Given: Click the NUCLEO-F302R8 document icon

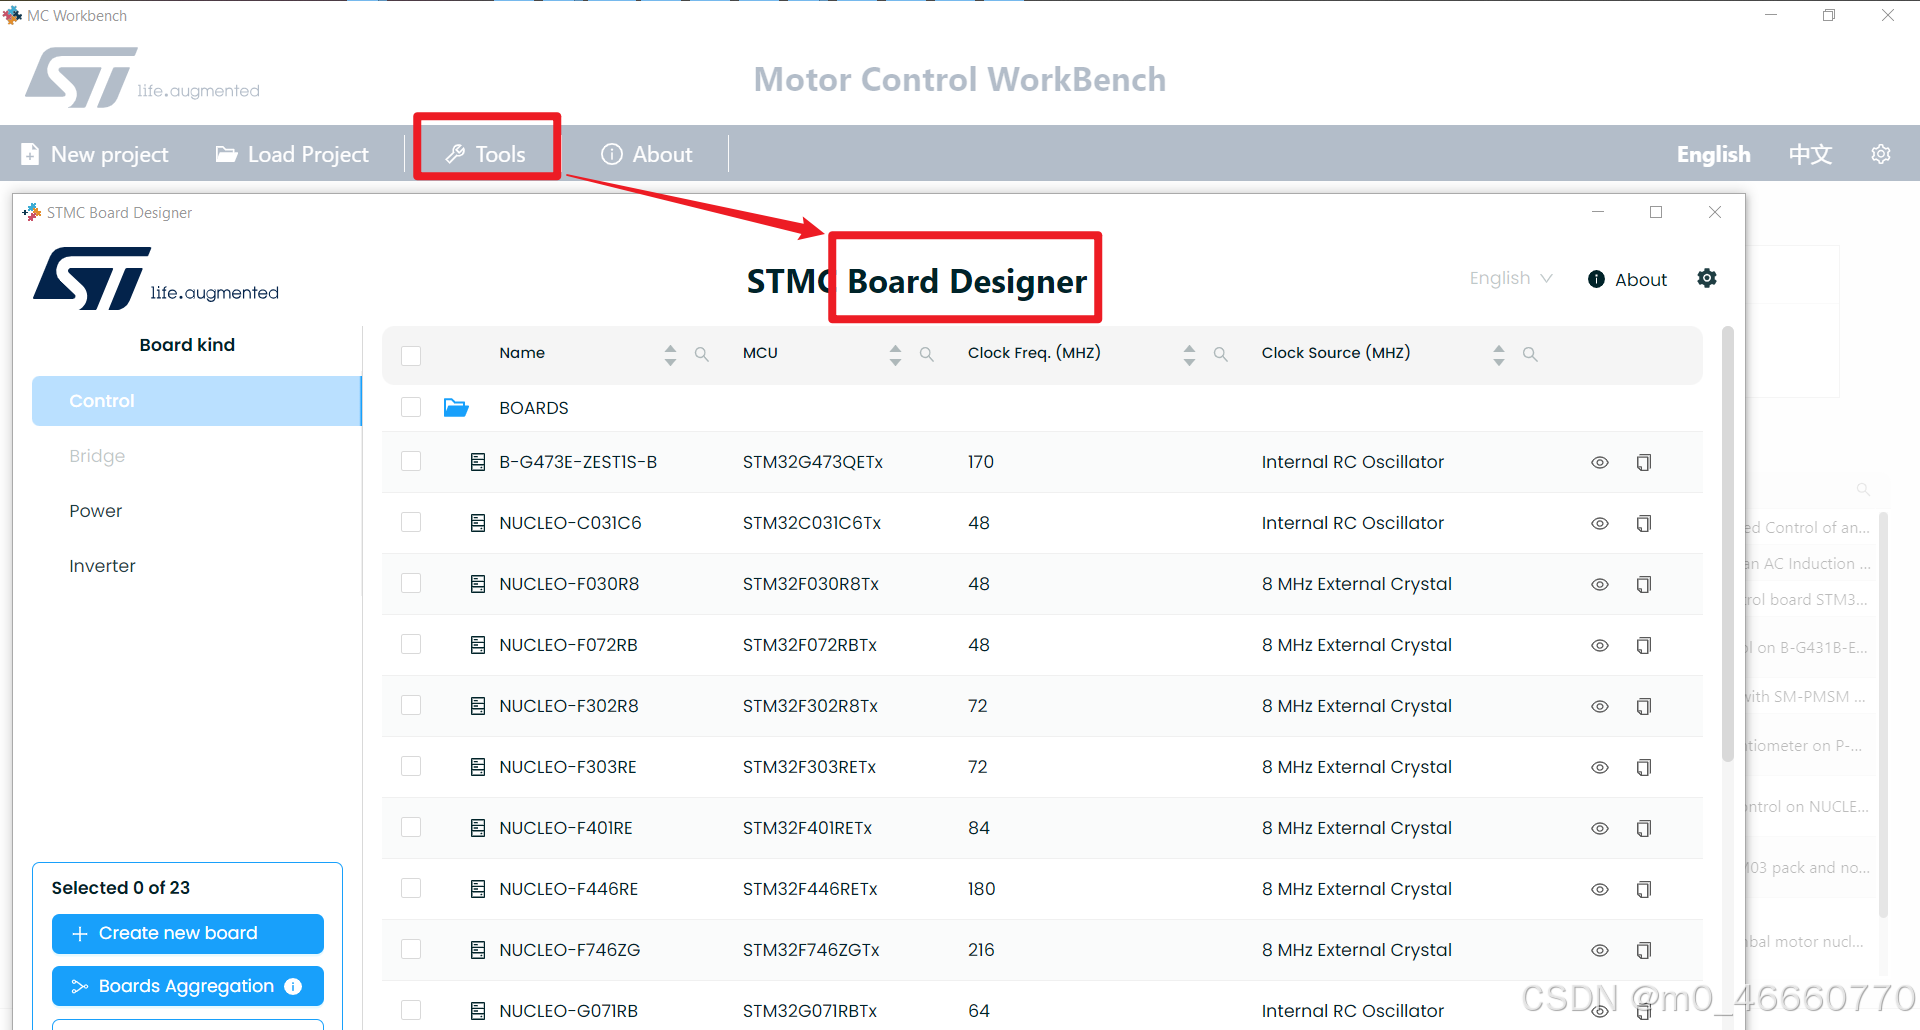Looking at the screenshot, I should [x=478, y=706].
